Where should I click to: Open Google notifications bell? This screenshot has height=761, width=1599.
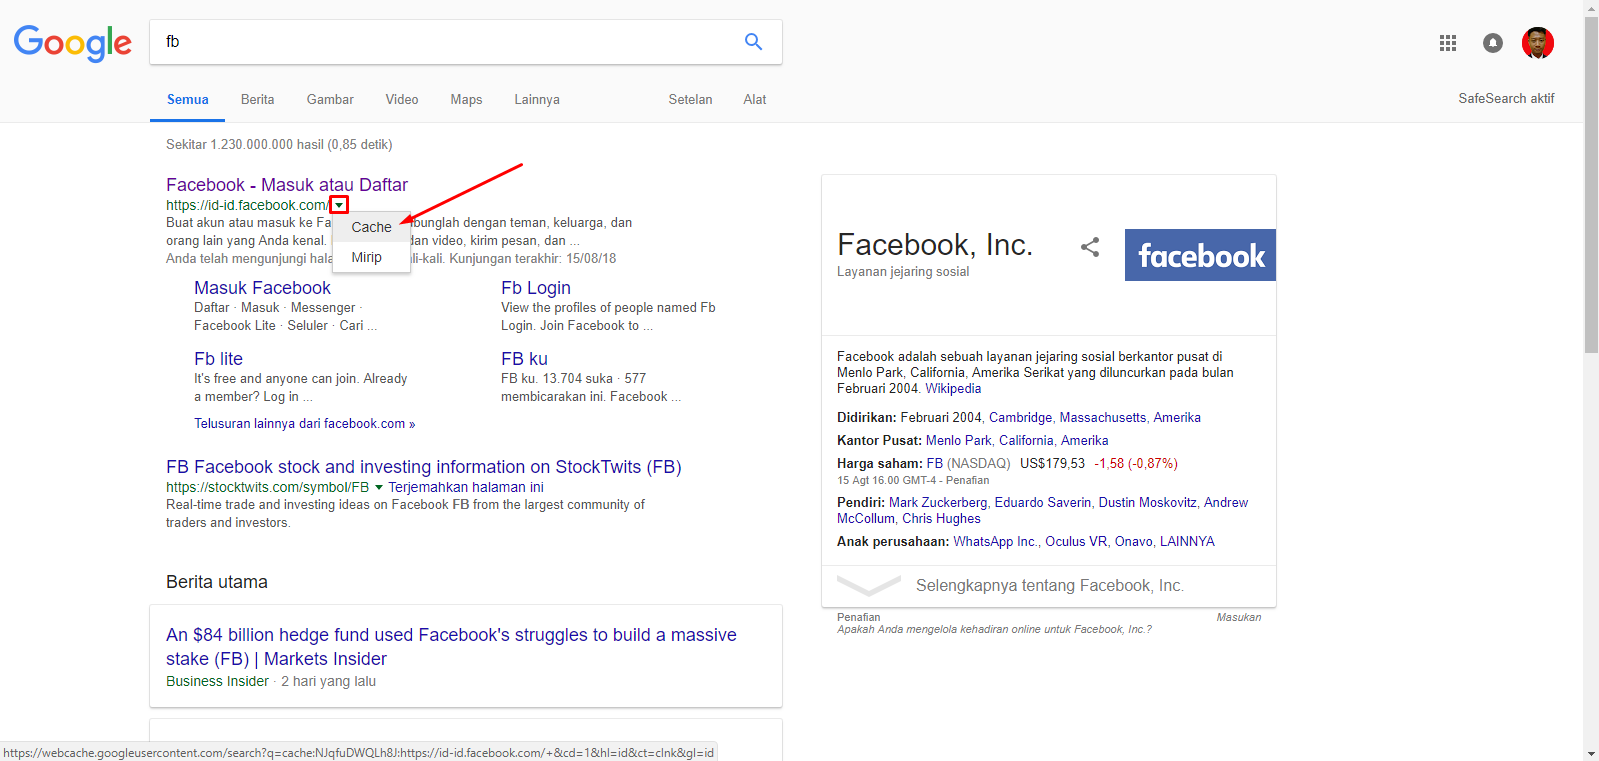[1492, 43]
